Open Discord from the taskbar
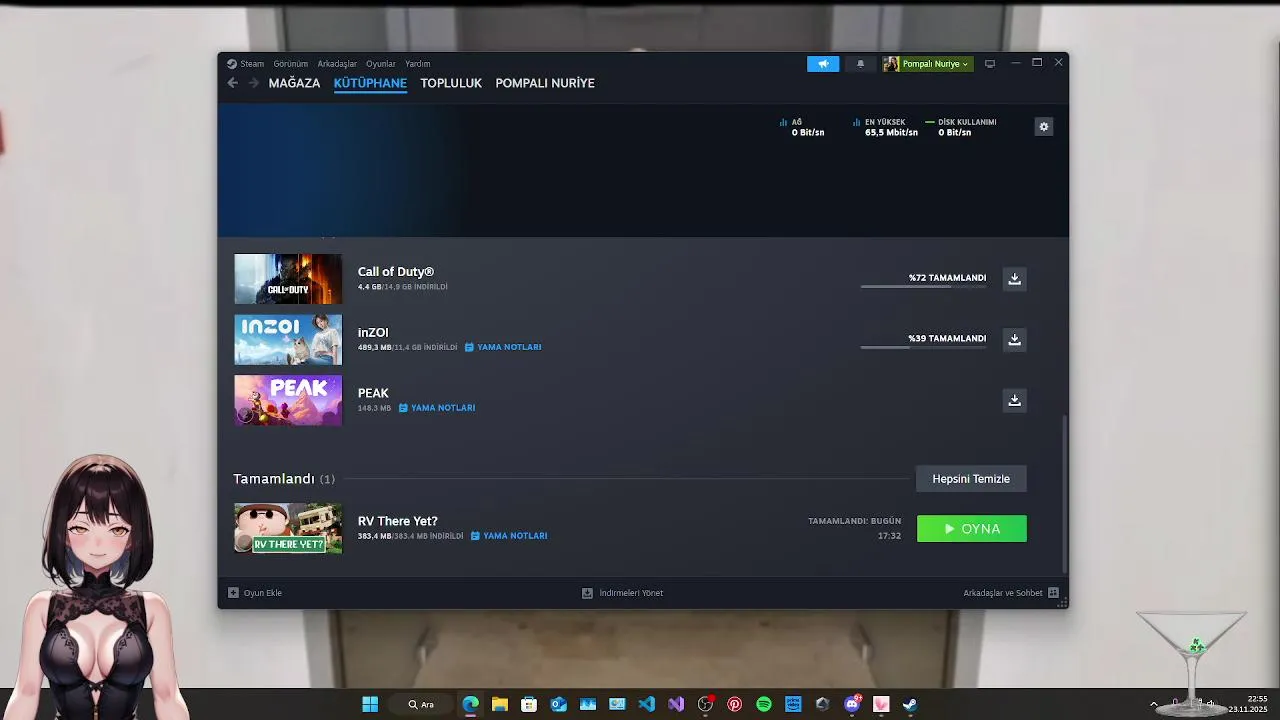 tap(852, 704)
